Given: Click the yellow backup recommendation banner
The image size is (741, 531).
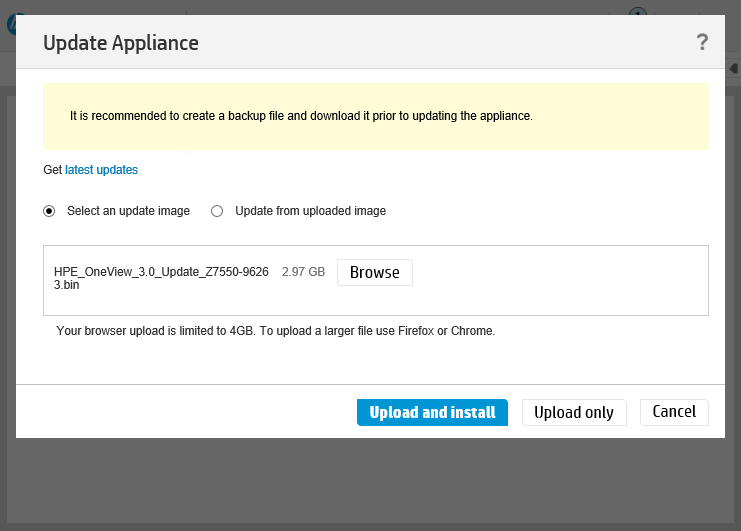Looking at the screenshot, I should point(376,116).
